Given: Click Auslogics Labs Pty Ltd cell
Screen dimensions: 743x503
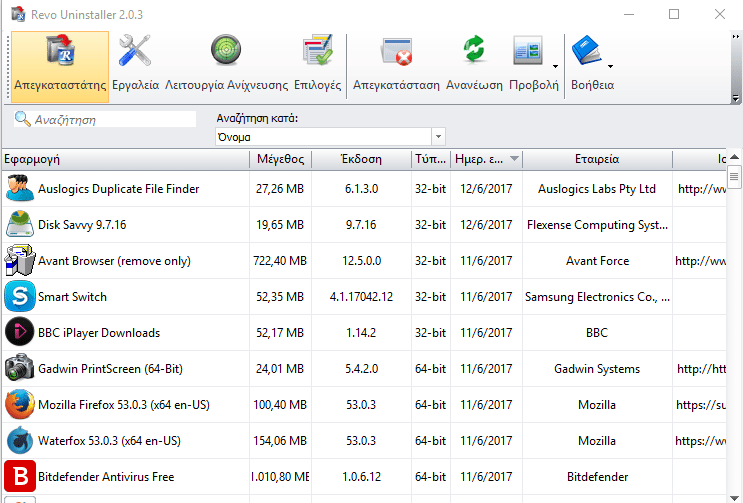Looking at the screenshot, I should click(597, 189).
